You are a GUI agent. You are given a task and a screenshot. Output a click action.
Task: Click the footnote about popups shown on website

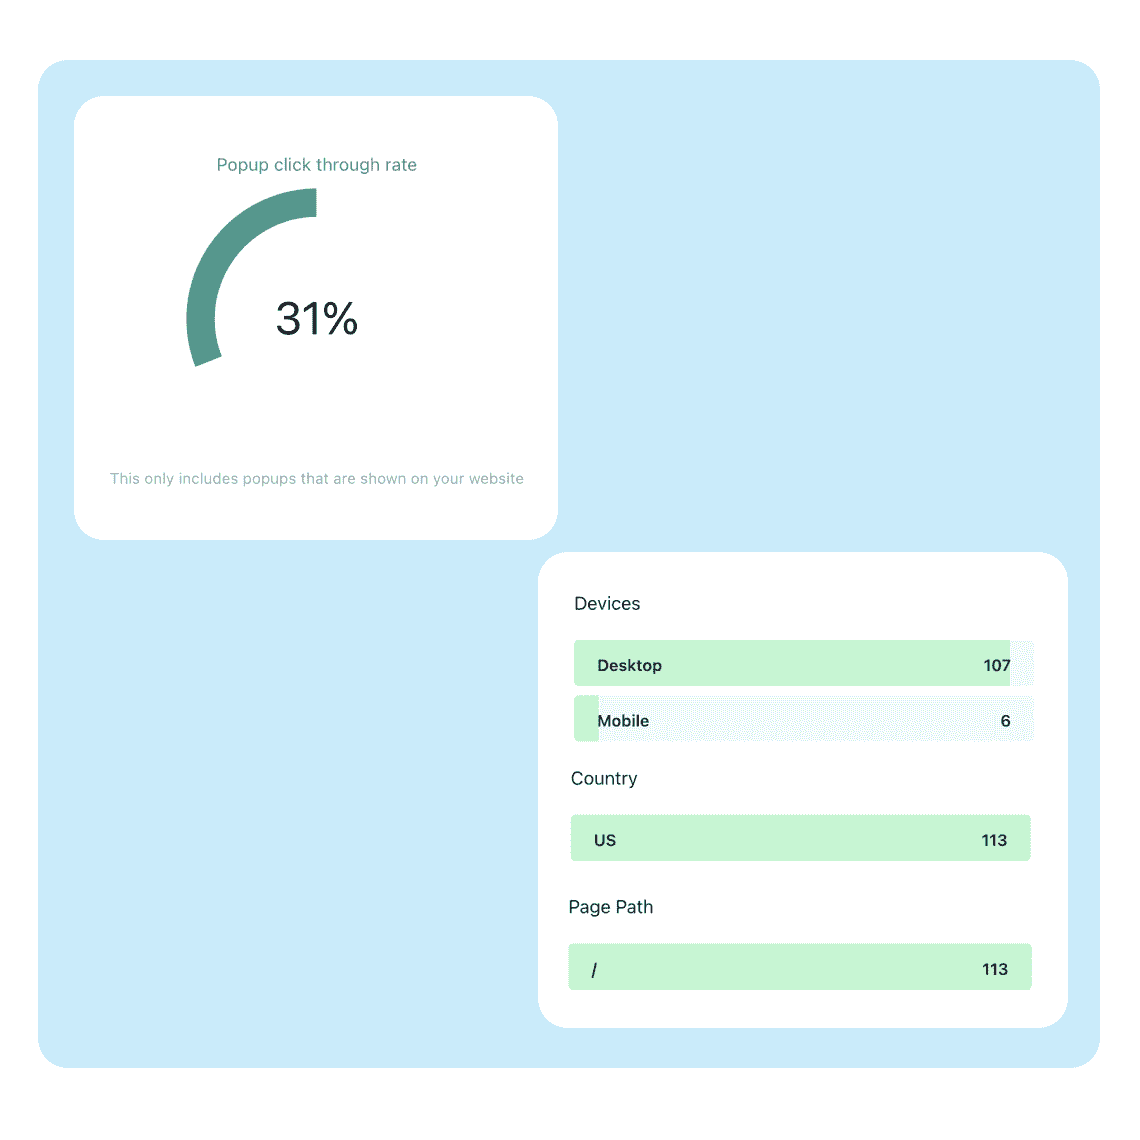tap(316, 478)
